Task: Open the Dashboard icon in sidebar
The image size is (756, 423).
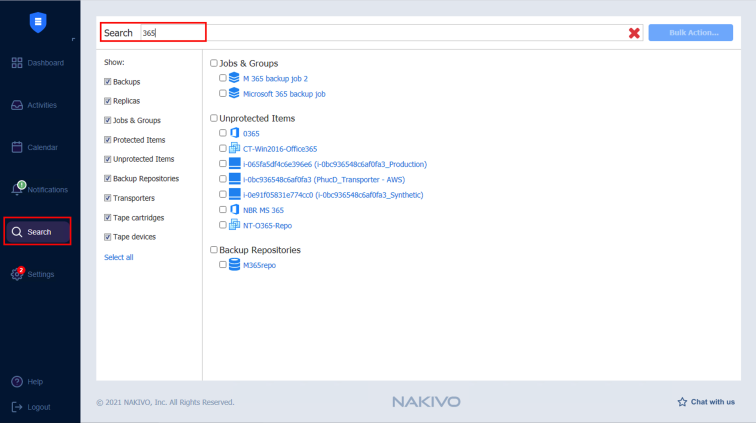Action: 17,63
